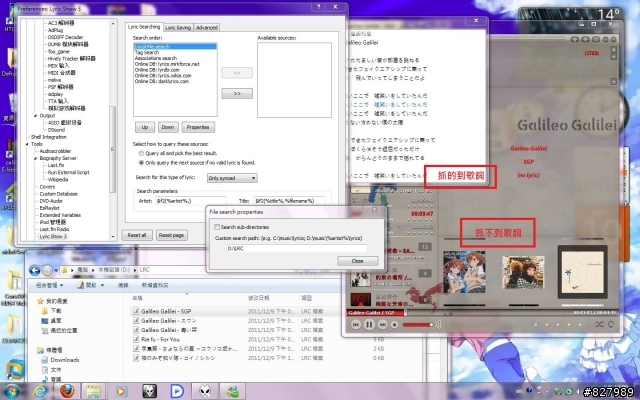Image resolution: width=640 pixels, height=400 pixels.
Task: Select Lyric Show 3 in preferences tree
Action: (53, 236)
